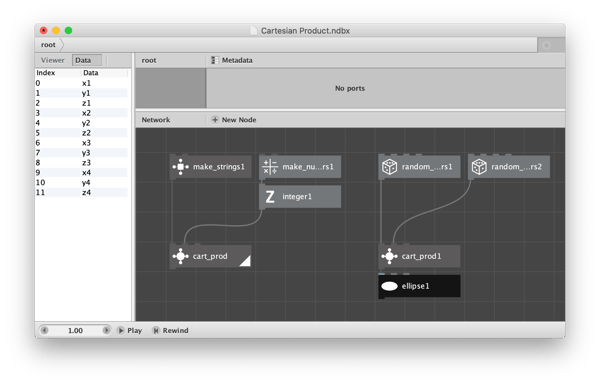Screen dimensions: 600x384
Task: Click the Metadata list icon
Action: click(215, 60)
